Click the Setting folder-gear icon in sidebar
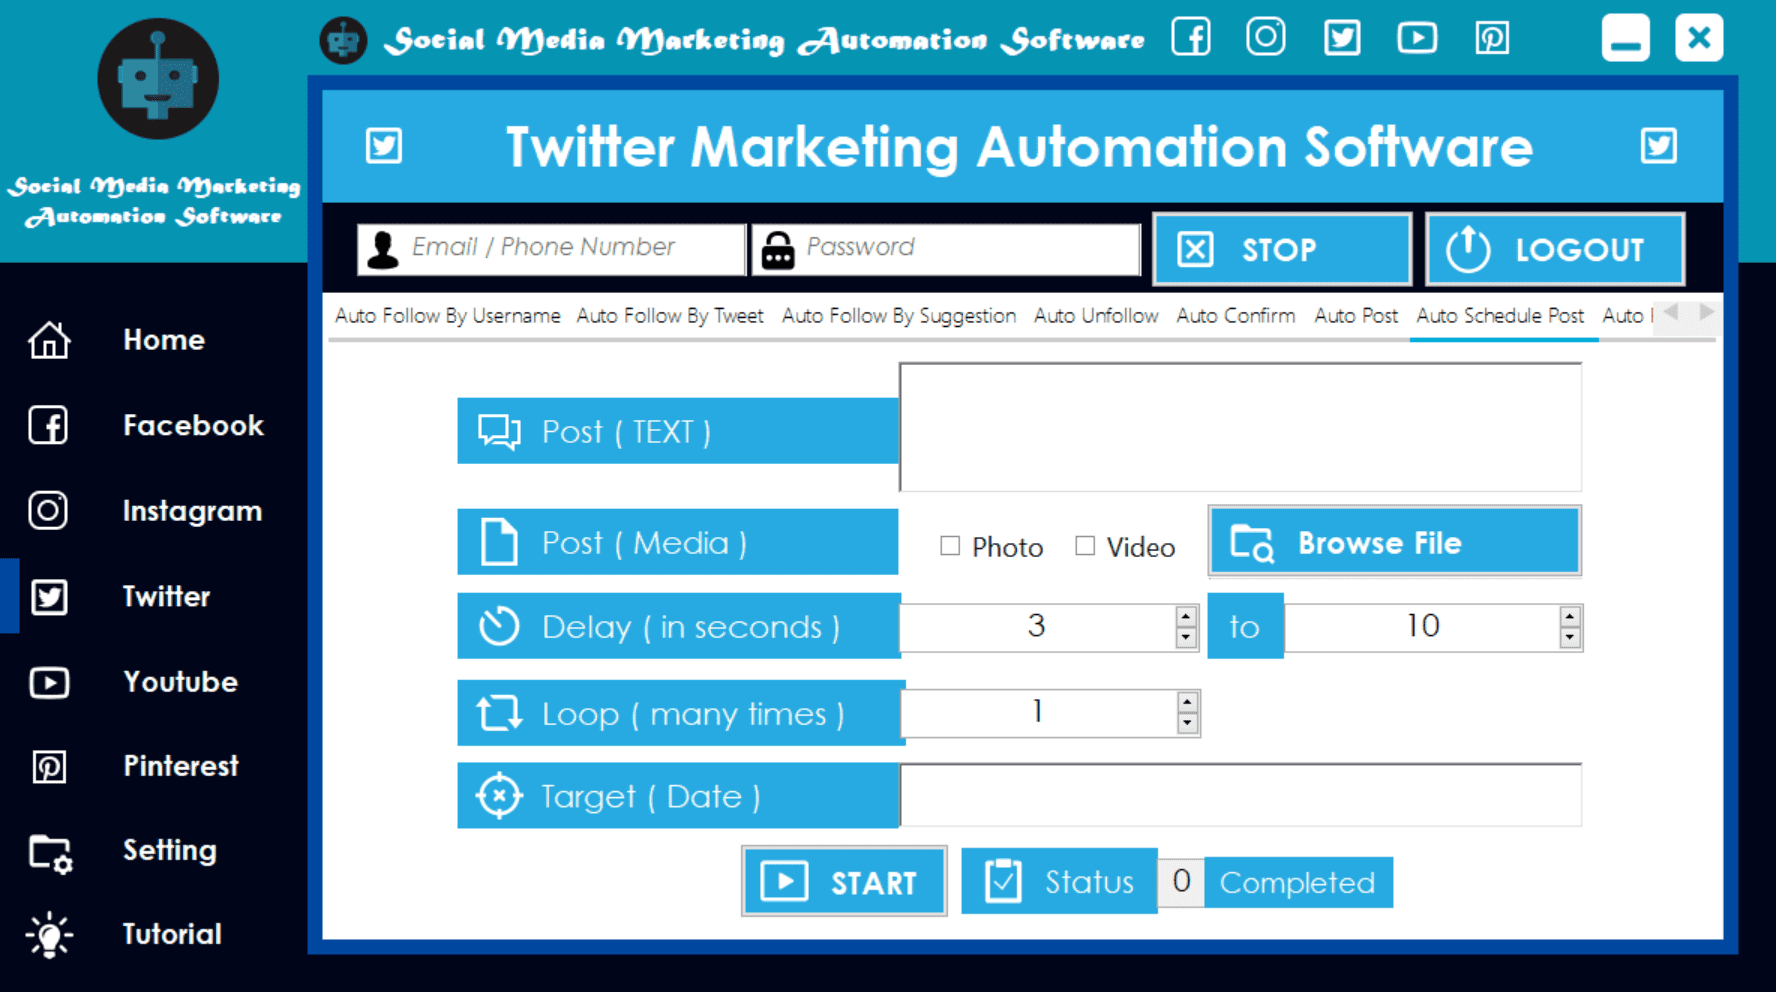The image size is (1776, 992). point(50,853)
